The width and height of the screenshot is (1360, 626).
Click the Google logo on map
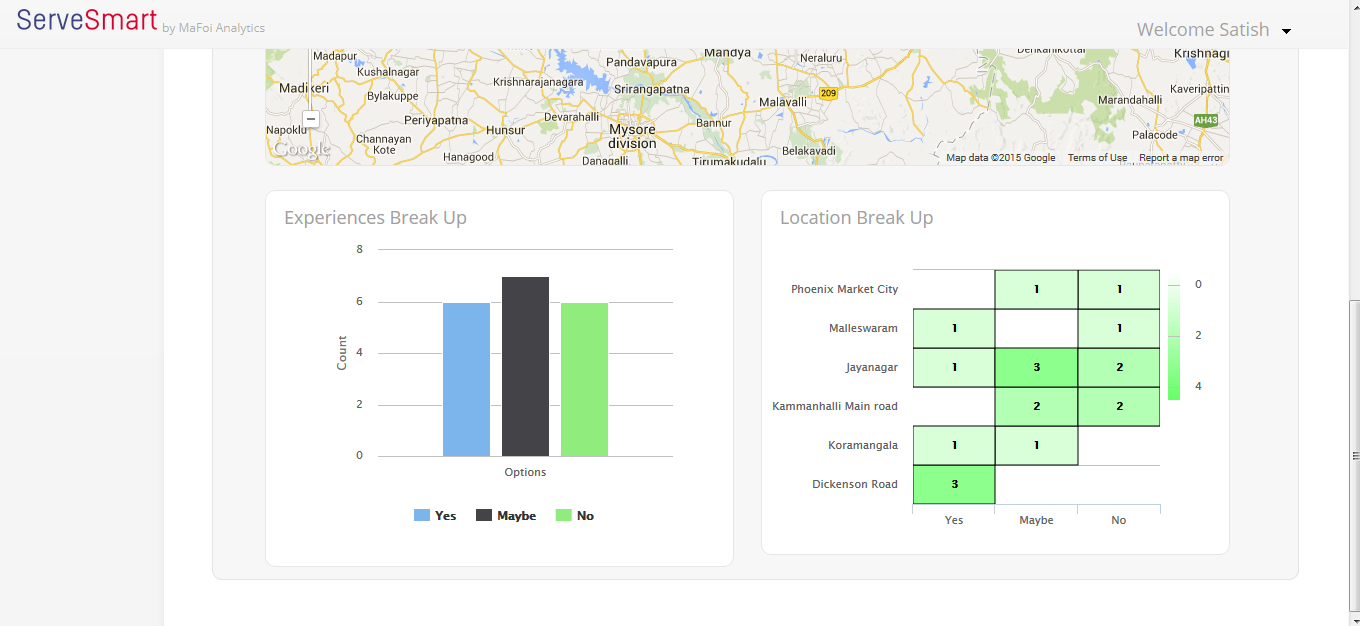[x=301, y=149]
